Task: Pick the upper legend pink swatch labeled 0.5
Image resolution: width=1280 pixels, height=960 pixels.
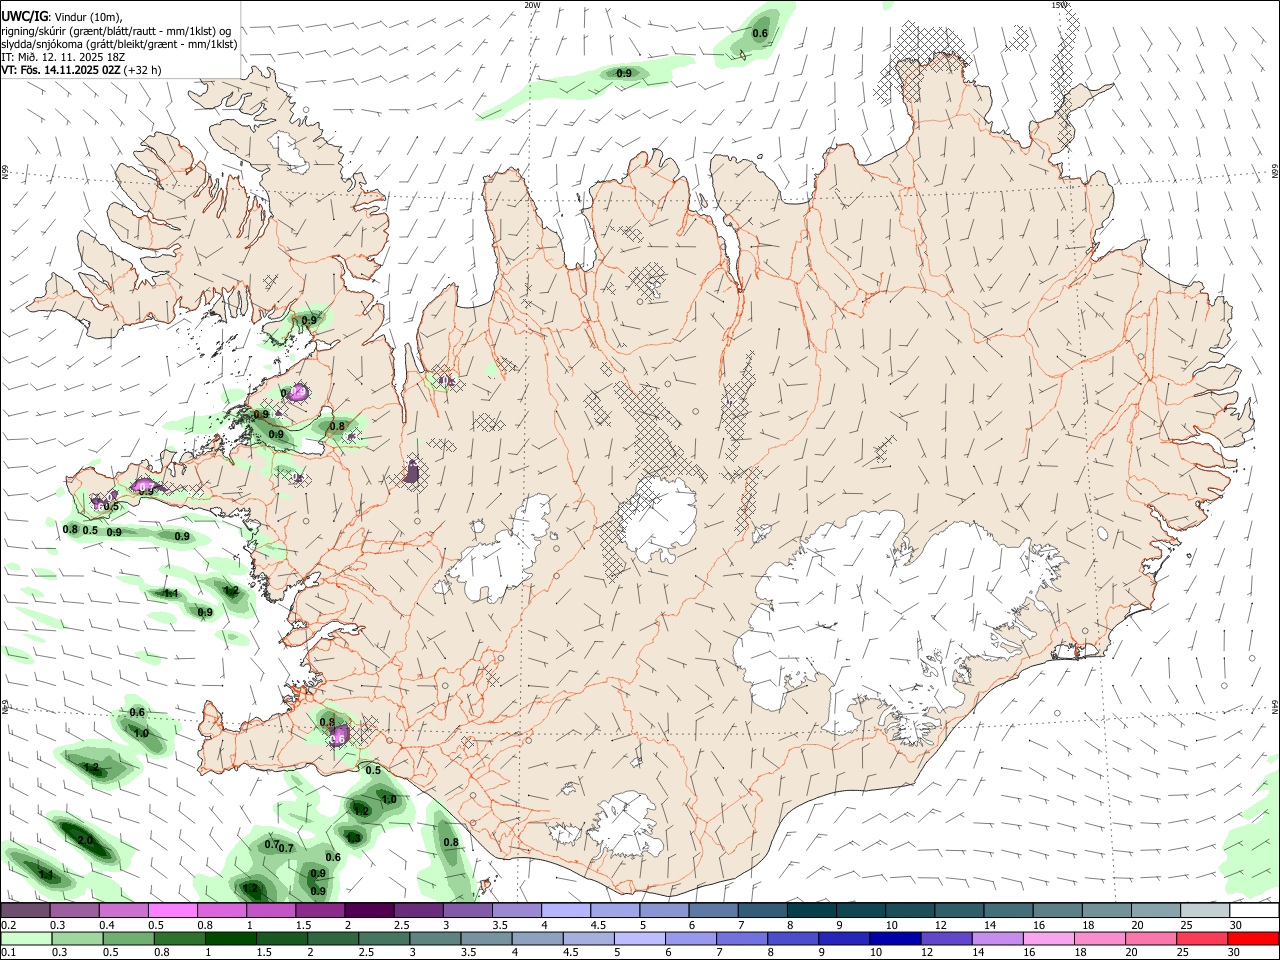Action: [x=172, y=911]
